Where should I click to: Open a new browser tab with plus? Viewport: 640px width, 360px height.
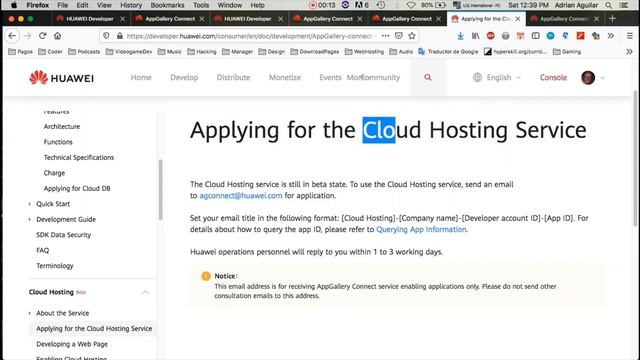pos(612,19)
